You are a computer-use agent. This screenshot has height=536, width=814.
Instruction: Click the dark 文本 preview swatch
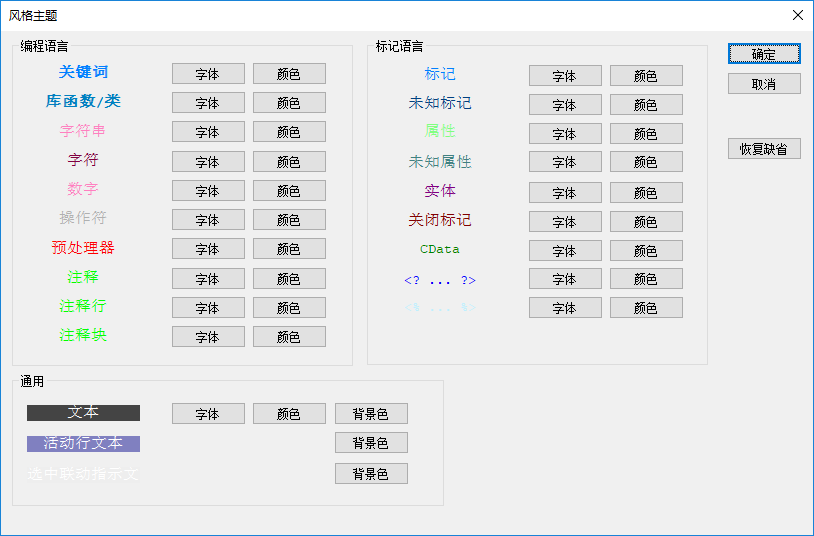pos(84,413)
